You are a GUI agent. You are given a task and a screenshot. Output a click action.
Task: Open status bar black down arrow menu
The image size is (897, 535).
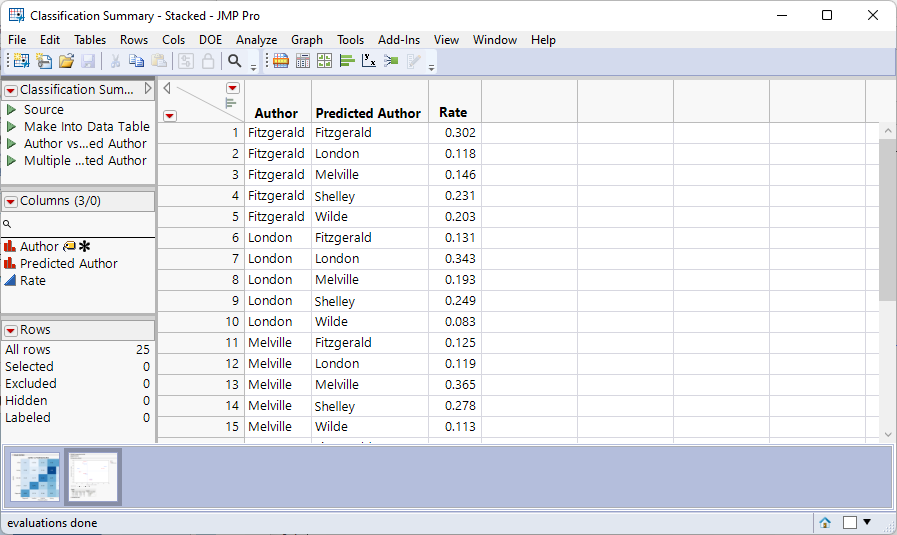(867, 522)
